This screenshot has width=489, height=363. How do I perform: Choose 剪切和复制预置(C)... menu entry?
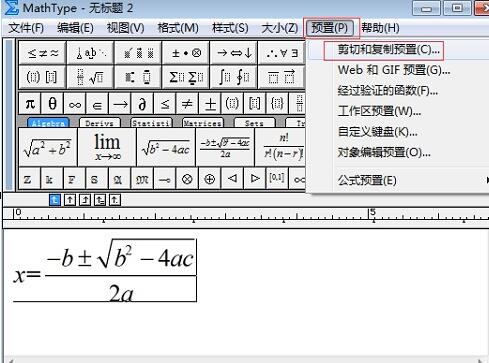pos(388,50)
